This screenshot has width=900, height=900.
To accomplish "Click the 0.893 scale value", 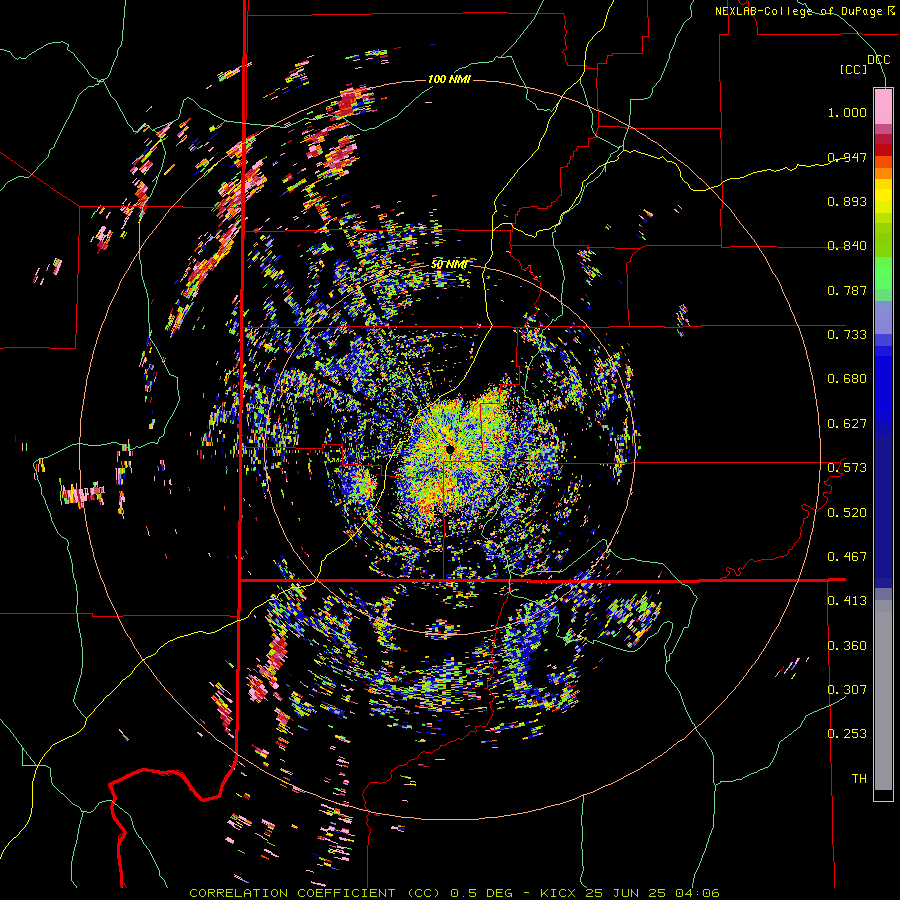I will click(847, 201).
